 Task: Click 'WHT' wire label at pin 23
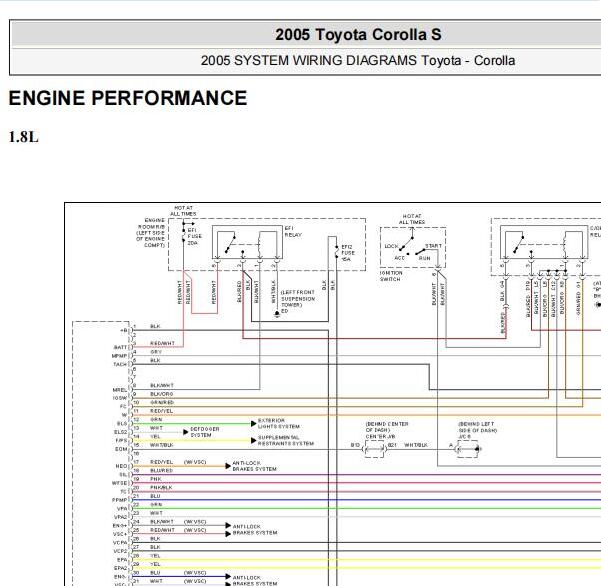point(156,513)
